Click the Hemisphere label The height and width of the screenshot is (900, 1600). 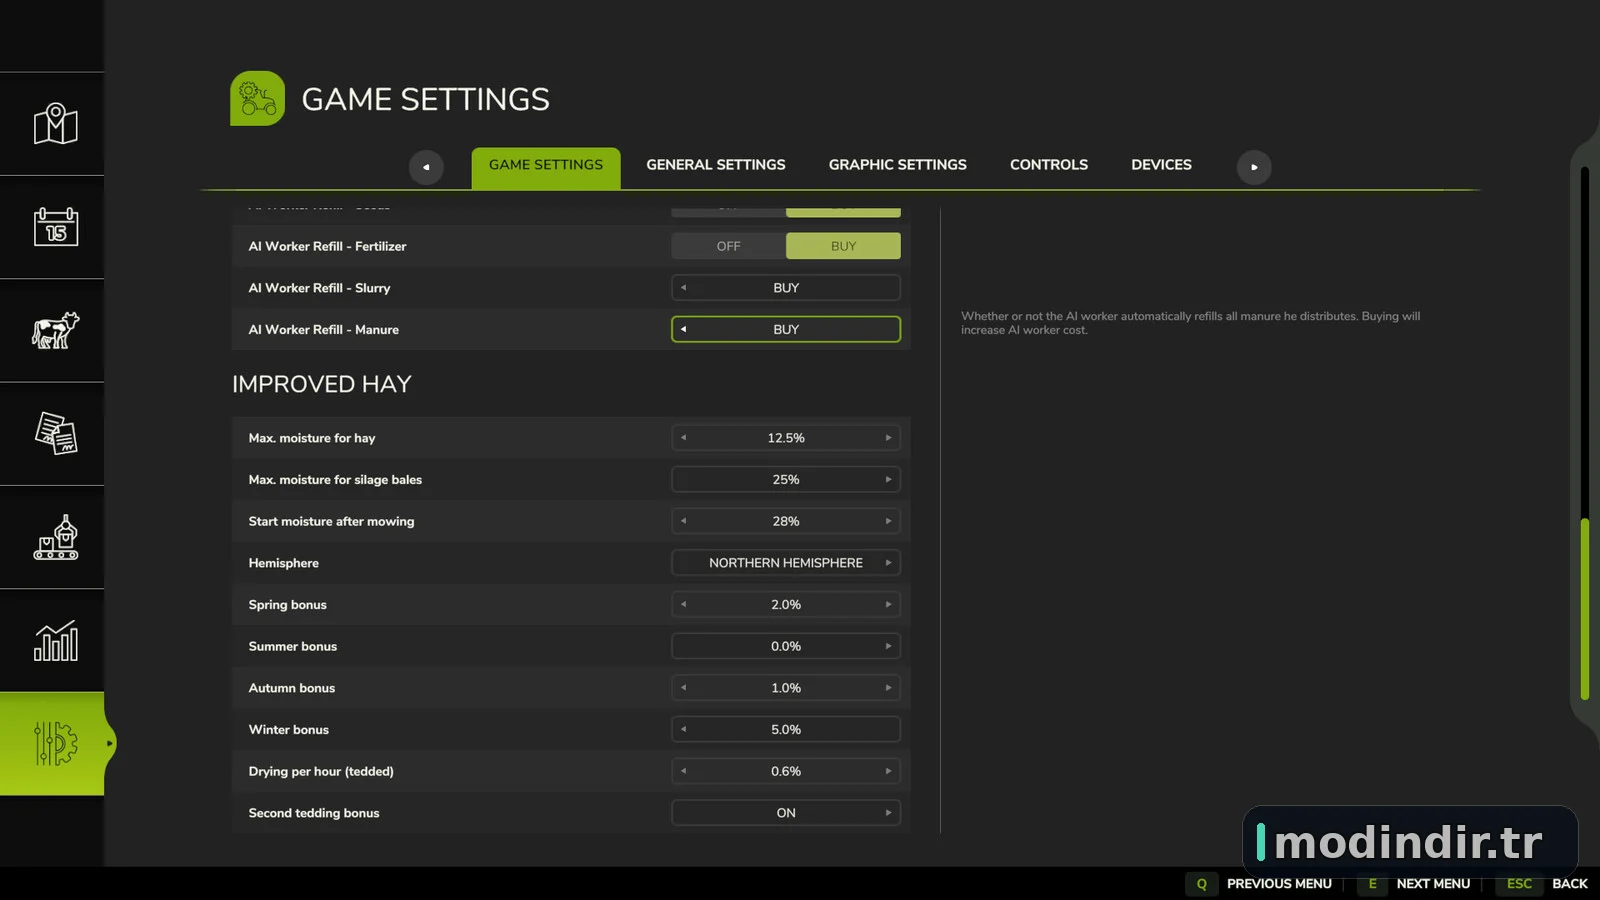pos(284,563)
